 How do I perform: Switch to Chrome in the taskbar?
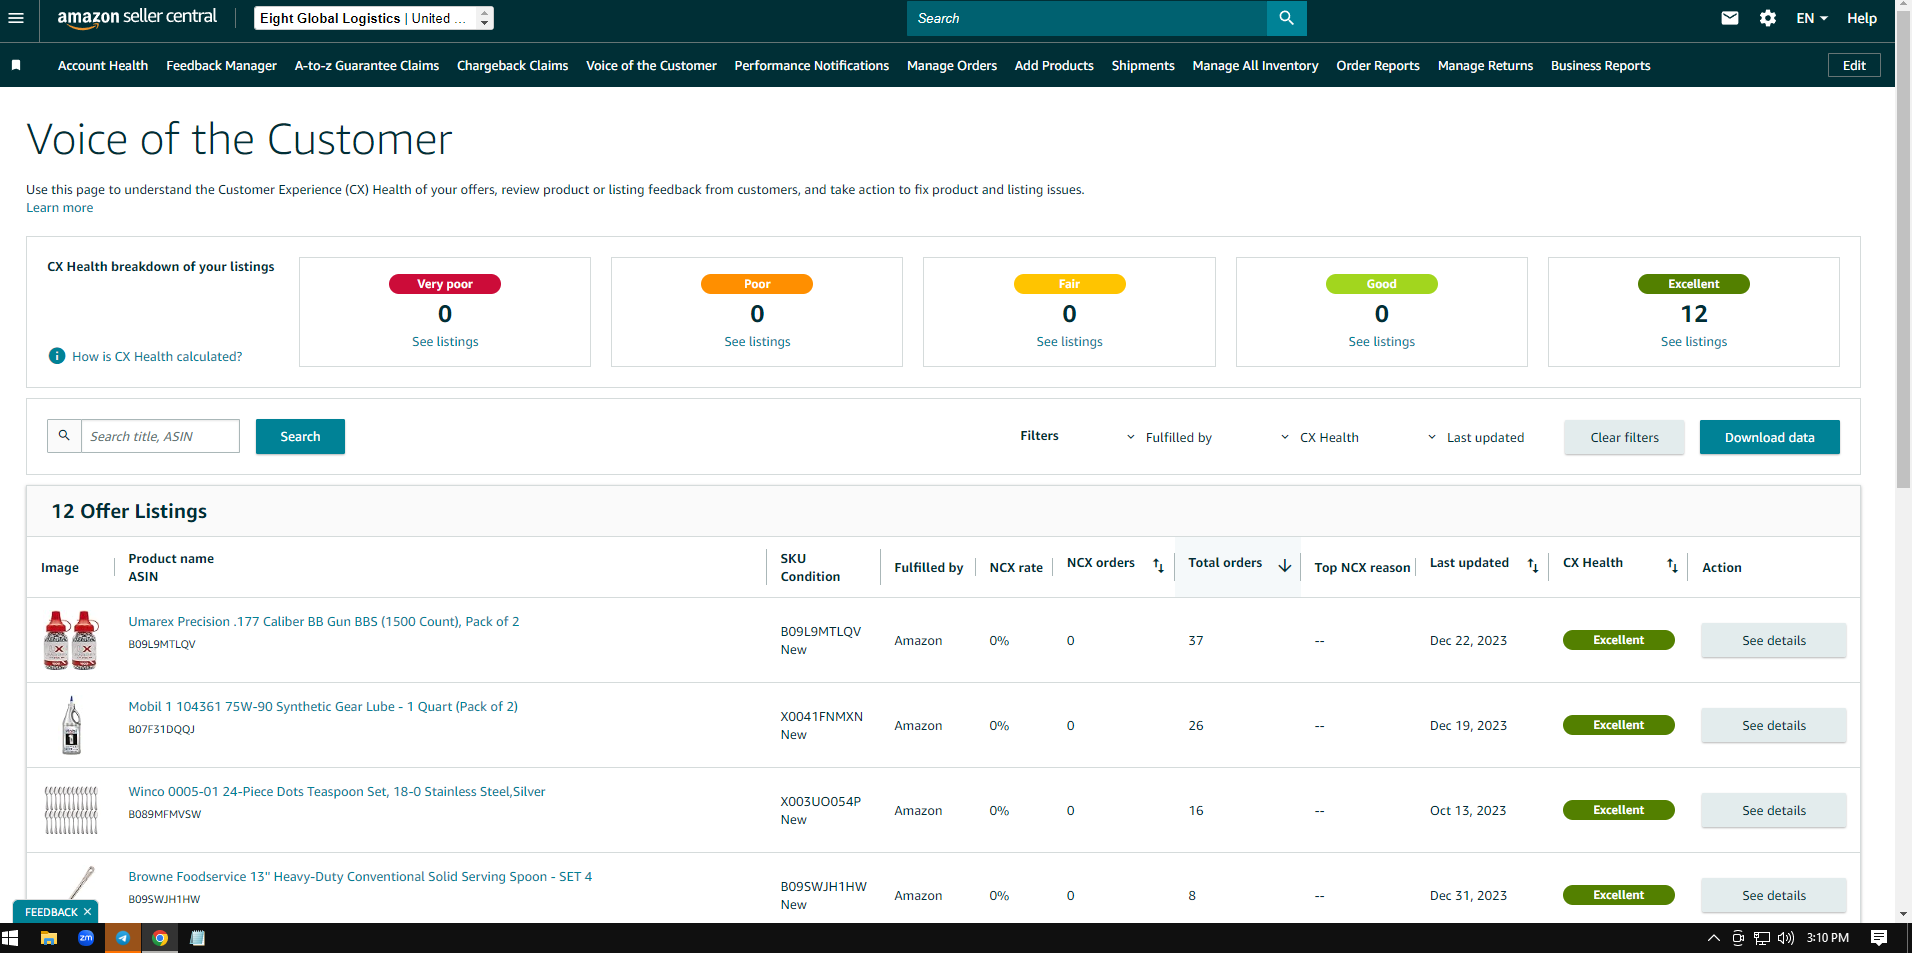[x=160, y=938]
